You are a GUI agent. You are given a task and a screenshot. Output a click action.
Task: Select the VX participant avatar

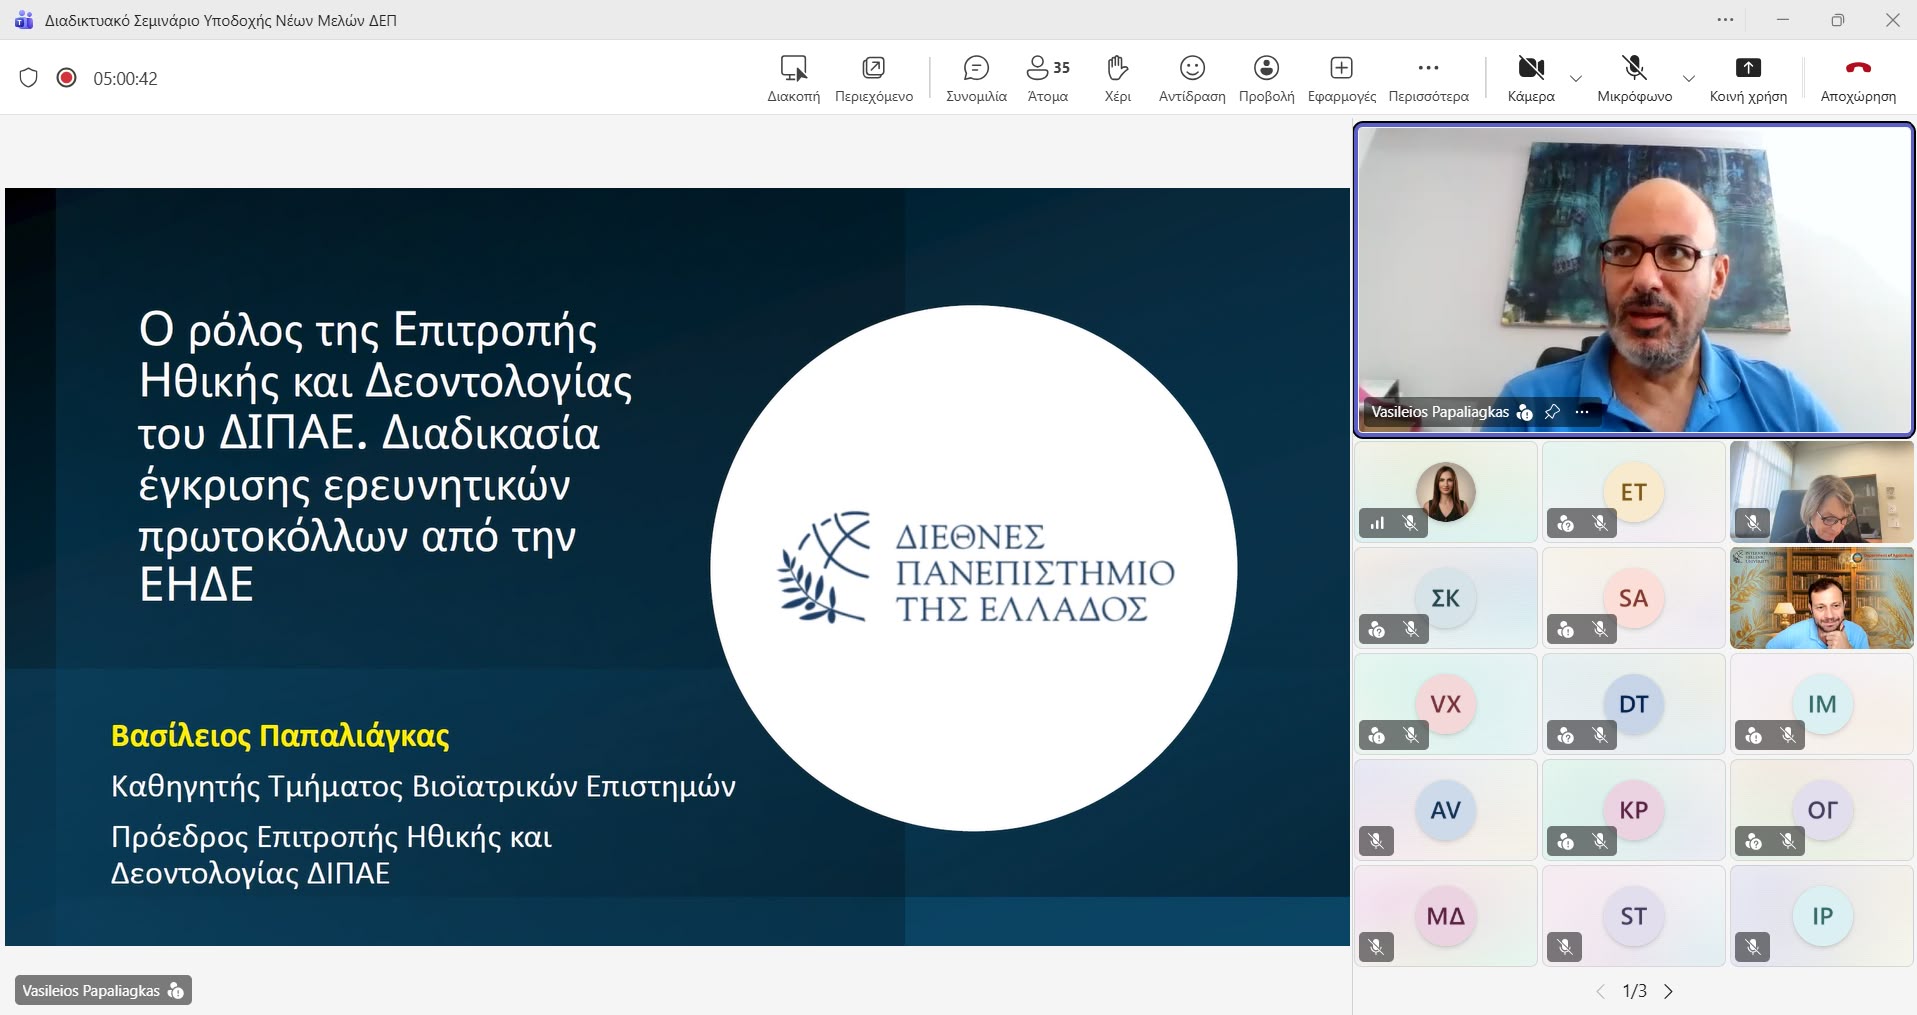point(1445,704)
